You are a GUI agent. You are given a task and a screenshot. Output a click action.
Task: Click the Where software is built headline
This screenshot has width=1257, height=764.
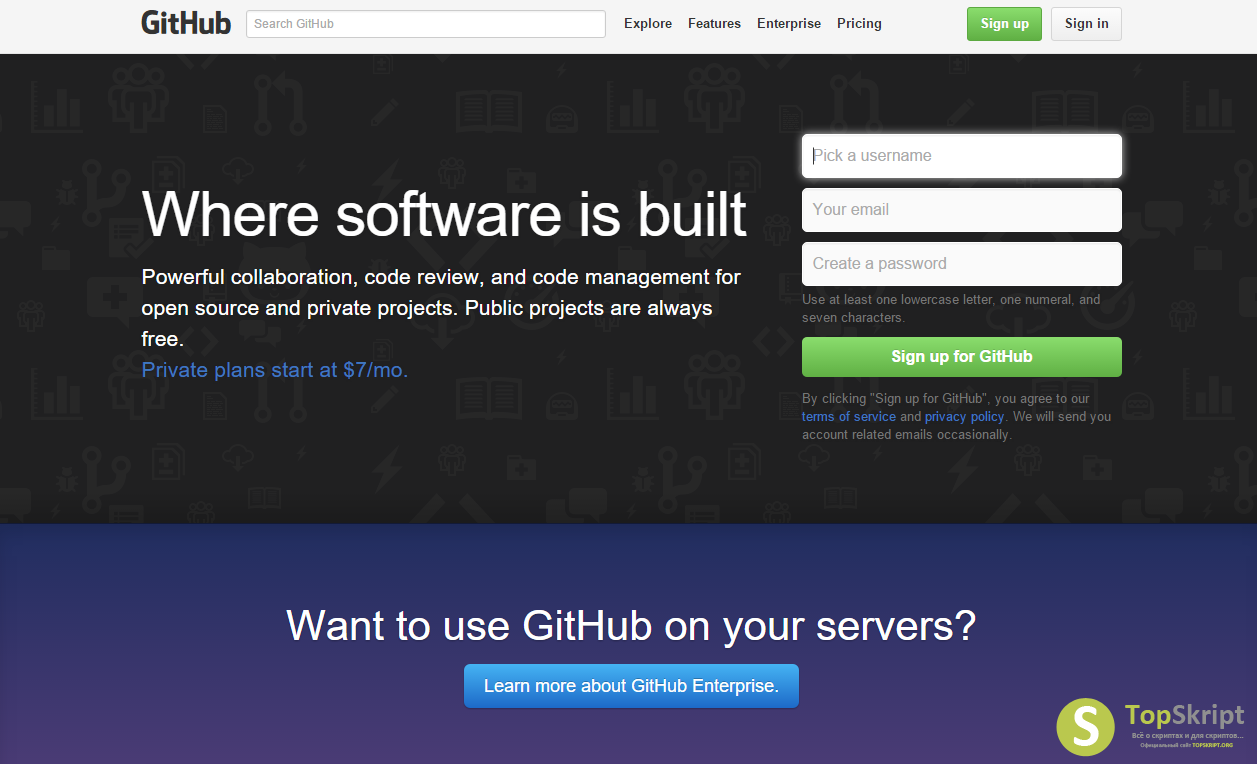pyautogui.click(x=445, y=213)
